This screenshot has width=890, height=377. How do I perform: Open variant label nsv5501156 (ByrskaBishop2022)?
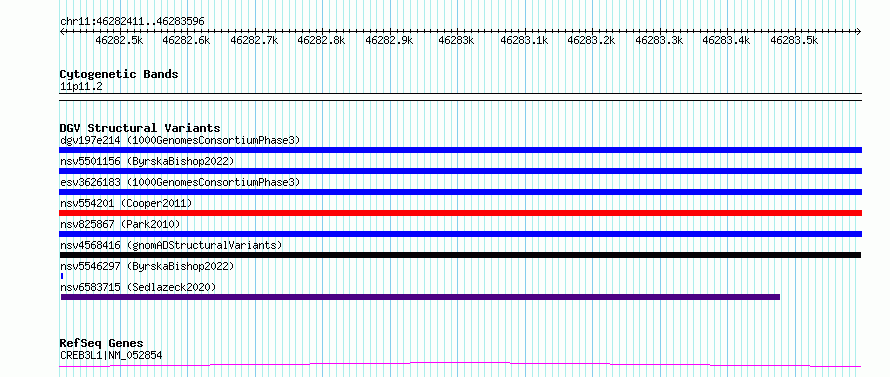147,161
